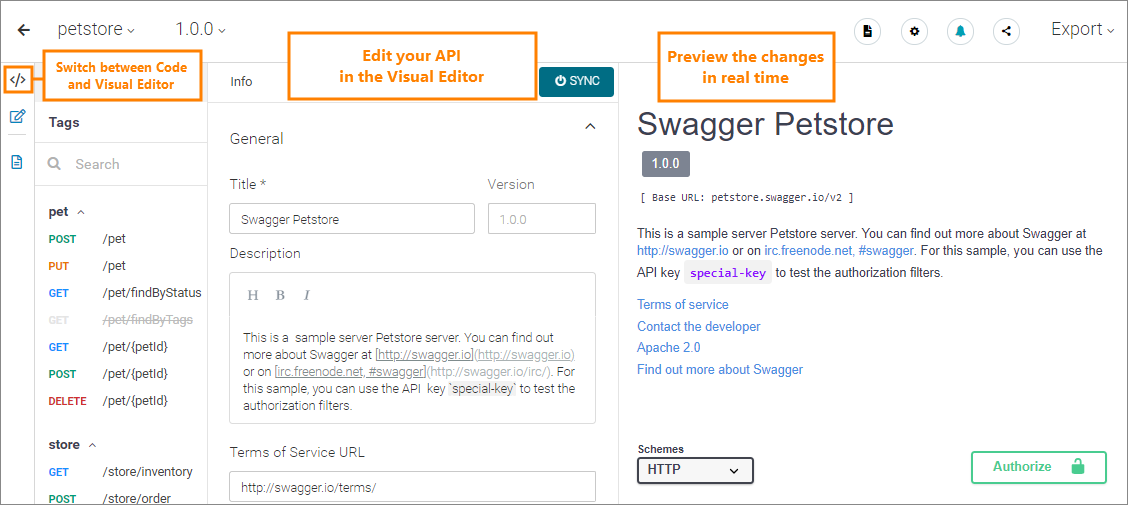
Task: Click the Authorize button
Action: 1038,467
